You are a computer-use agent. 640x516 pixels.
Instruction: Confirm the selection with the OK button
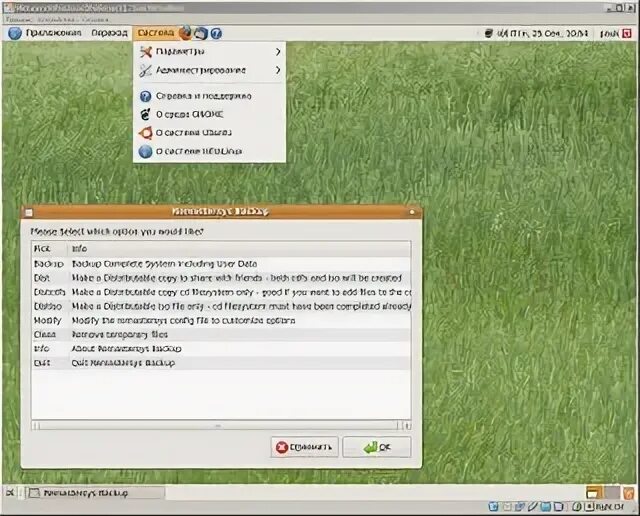coord(377,447)
